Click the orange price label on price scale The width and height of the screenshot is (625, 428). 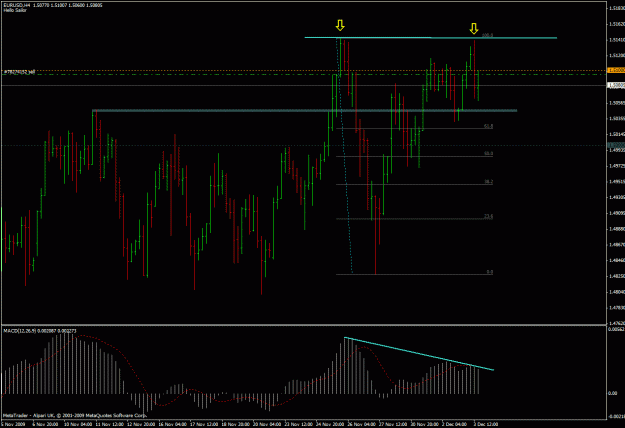pos(616,70)
